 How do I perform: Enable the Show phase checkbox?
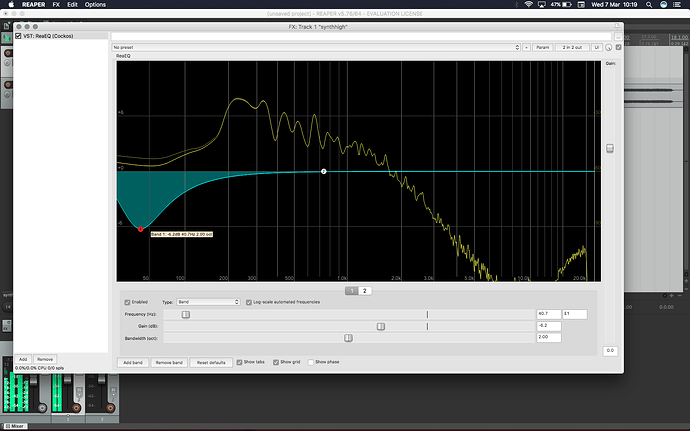tap(311, 362)
